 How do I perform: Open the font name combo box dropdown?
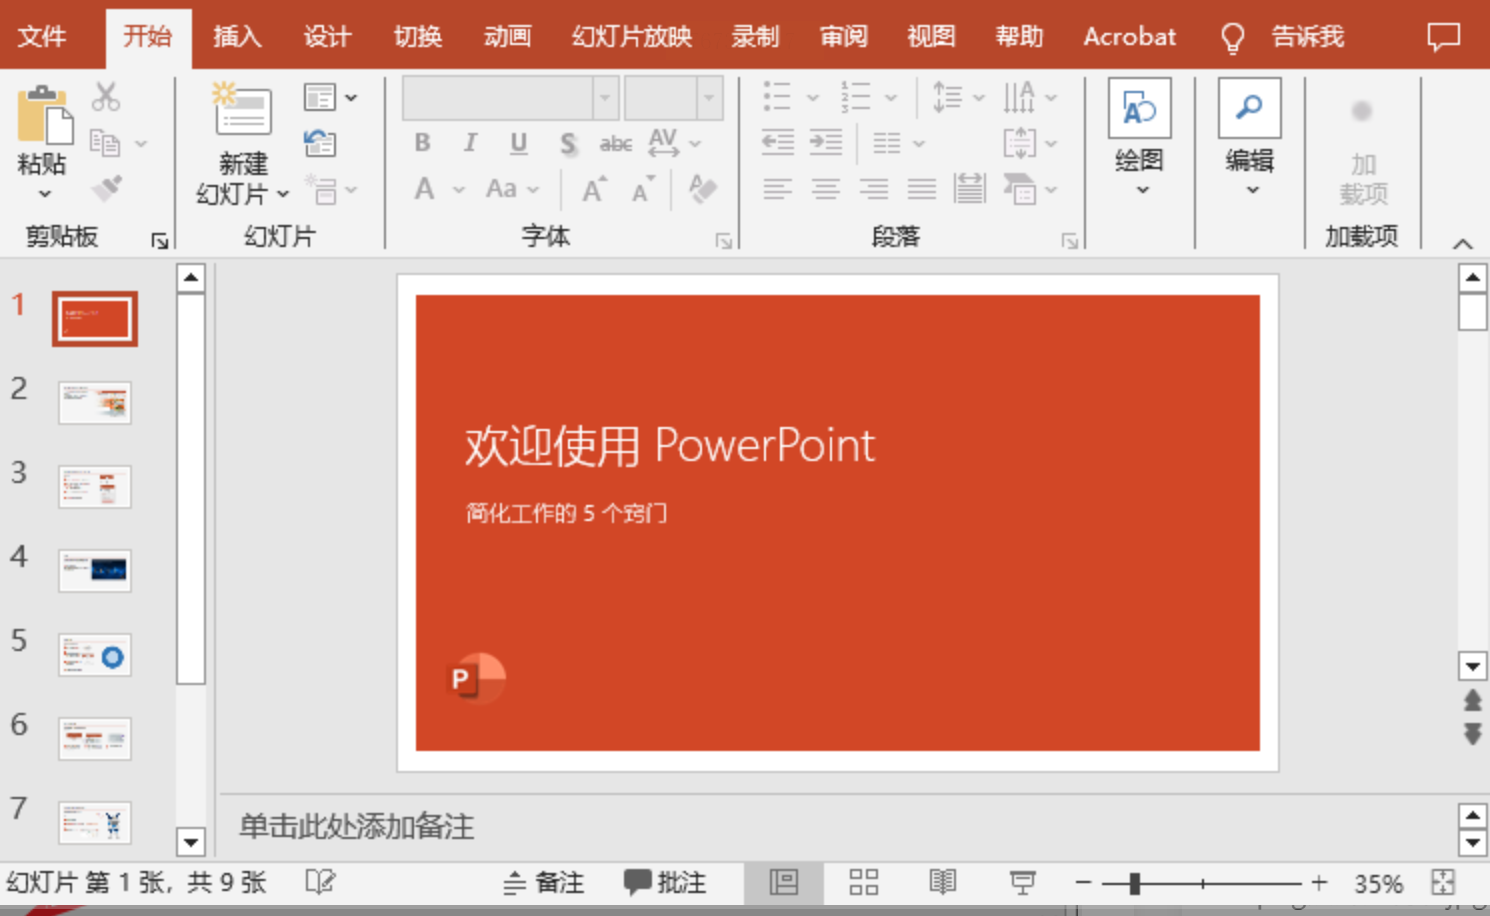pyautogui.click(x=605, y=98)
